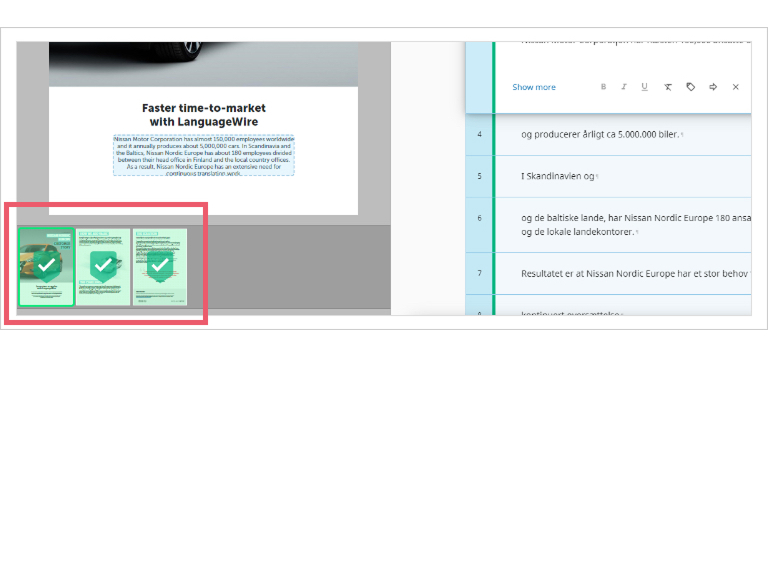The image size is (768, 576).
Task: Select segment row number 6
Action: click(479, 218)
